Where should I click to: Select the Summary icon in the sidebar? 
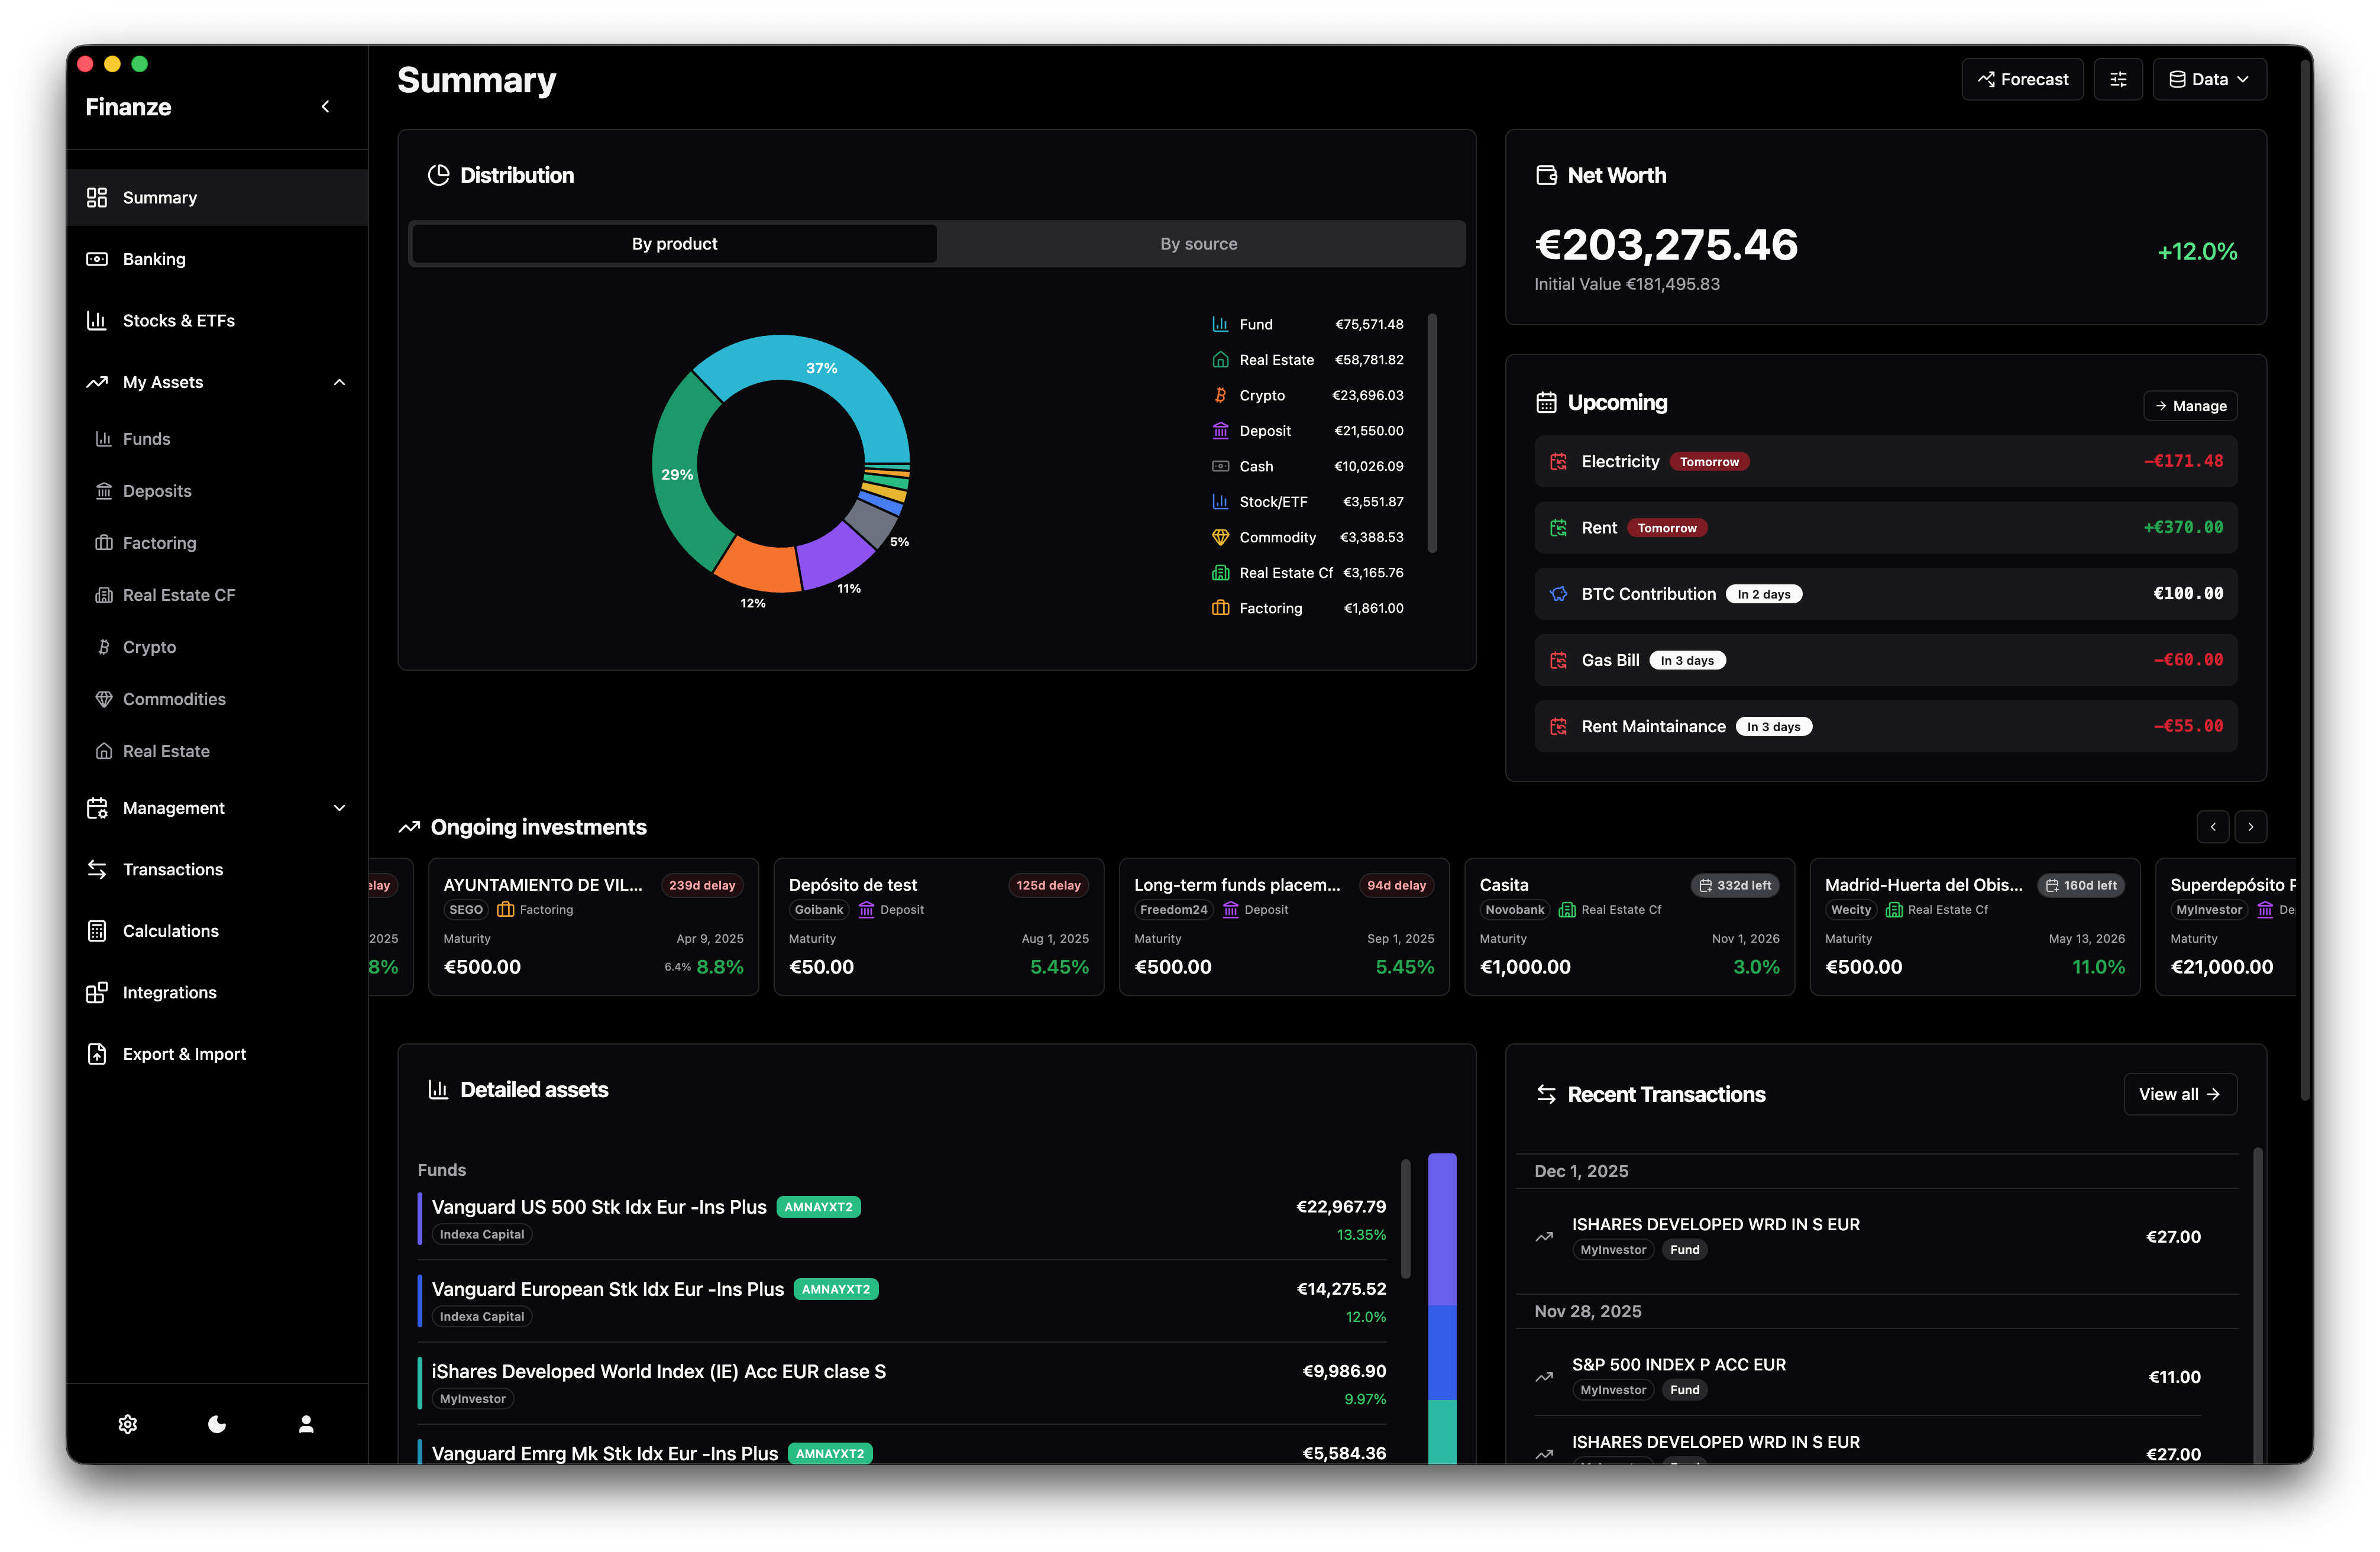97,197
